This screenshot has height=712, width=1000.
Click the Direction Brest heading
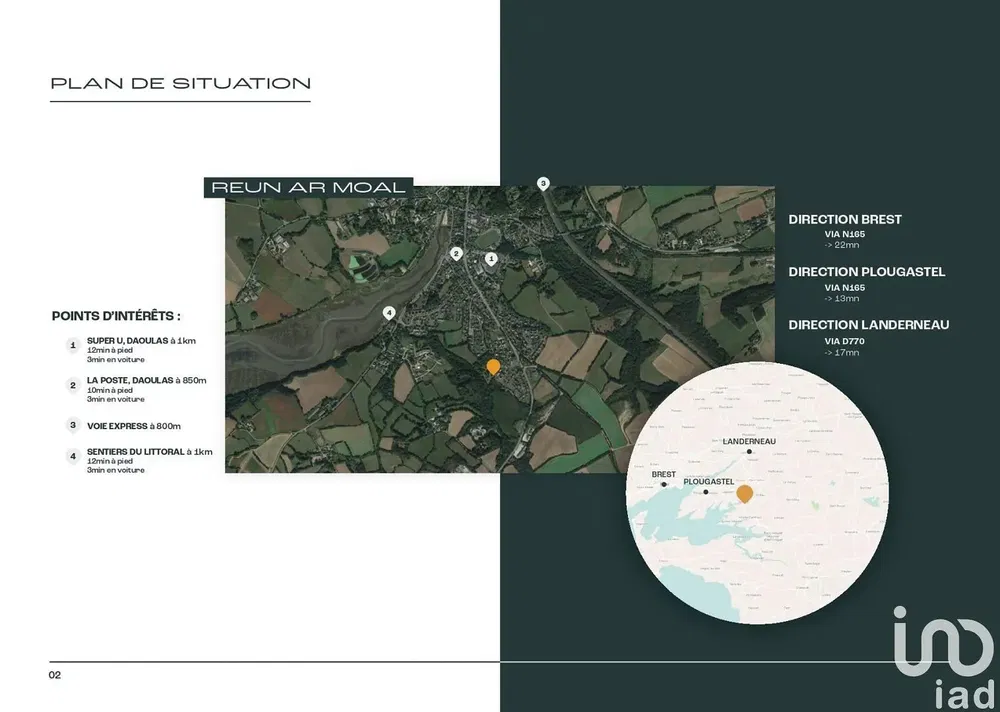tap(845, 219)
